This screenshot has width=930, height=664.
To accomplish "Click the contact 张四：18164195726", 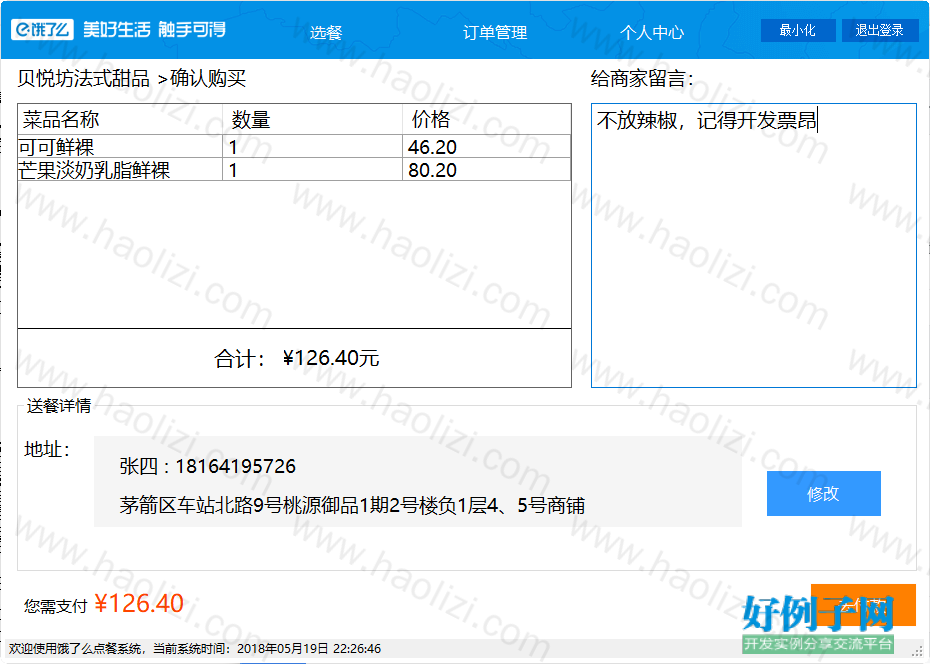I will pos(208,466).
